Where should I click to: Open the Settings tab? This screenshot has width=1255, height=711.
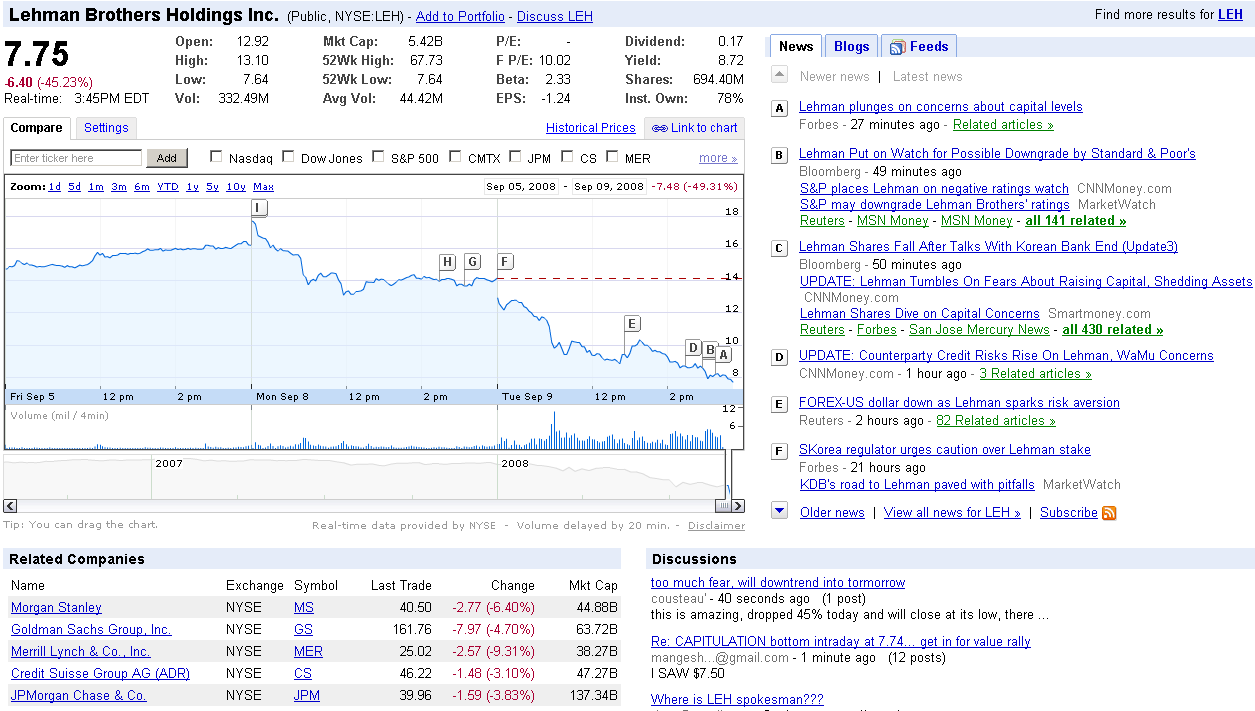click(x=106, y=128)
